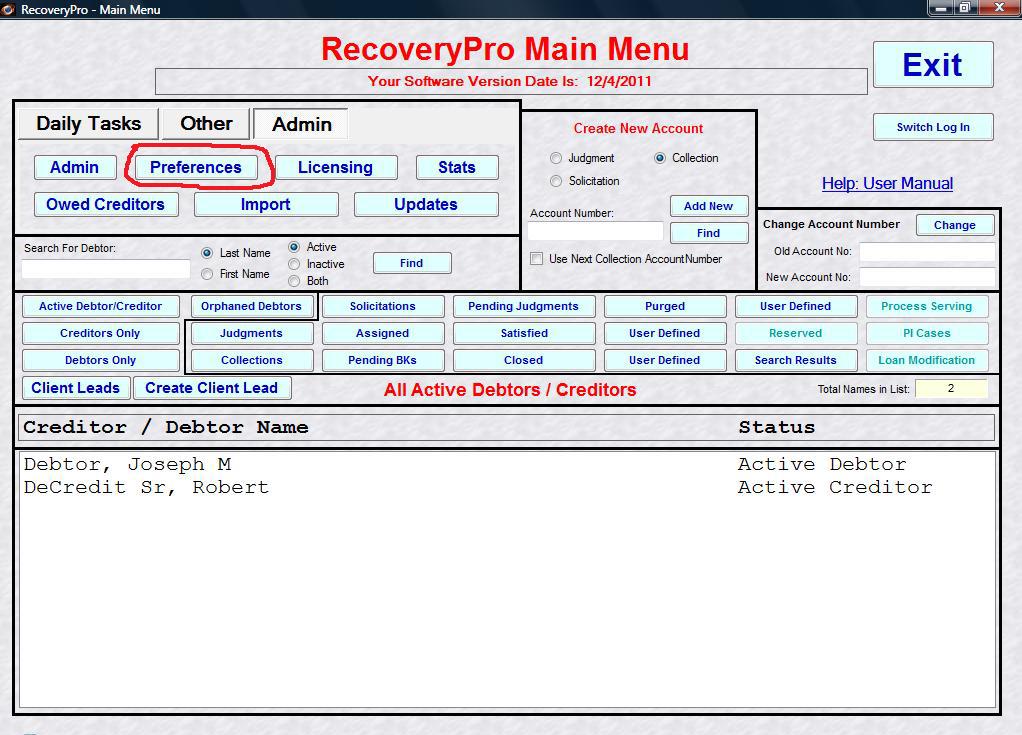Image resolution: width=1022 pixels, height=735 pixels.
Task: Show the Judgments list
Action: [252, 333]
